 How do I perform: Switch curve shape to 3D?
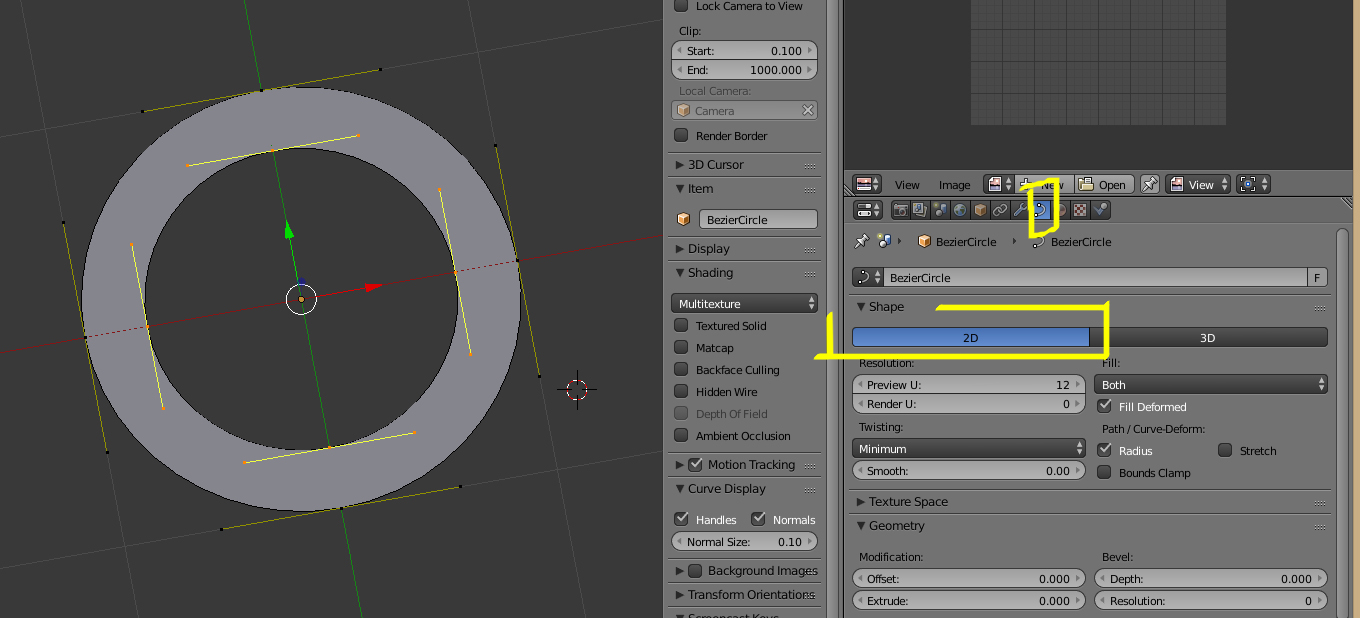pos(1207,338)
